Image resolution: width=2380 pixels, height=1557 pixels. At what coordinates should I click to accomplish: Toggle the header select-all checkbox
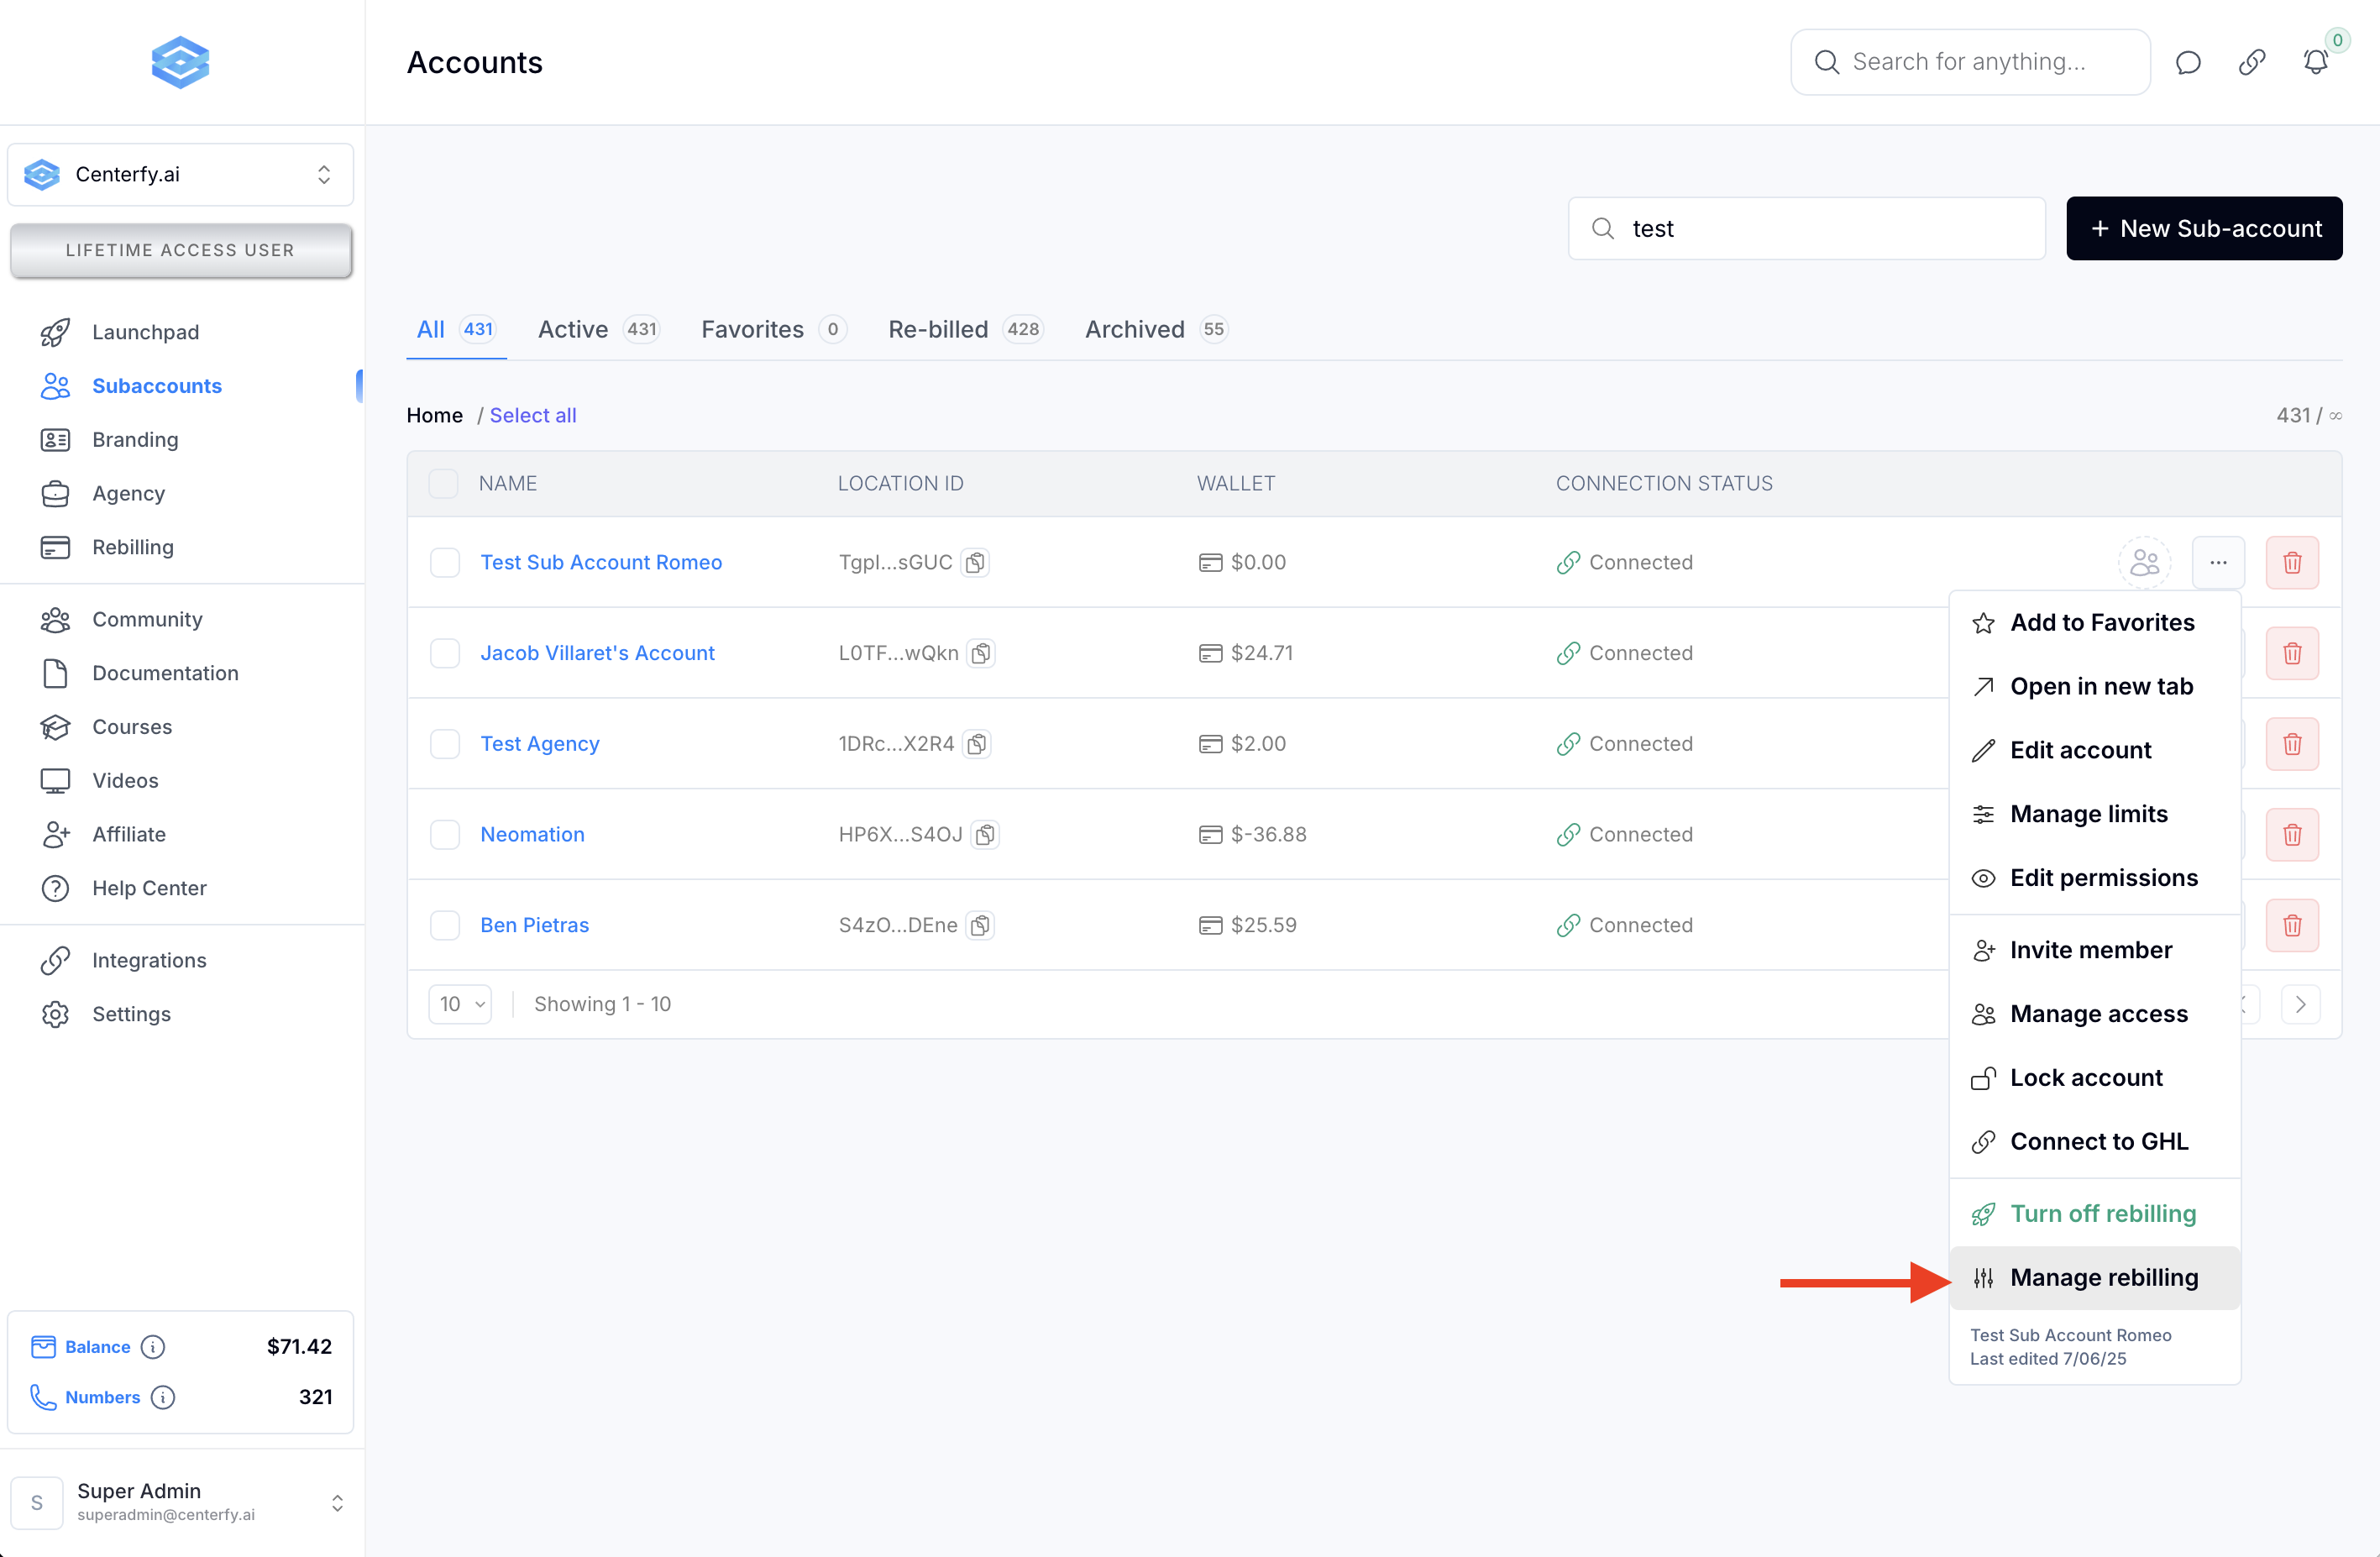point(443,483)
